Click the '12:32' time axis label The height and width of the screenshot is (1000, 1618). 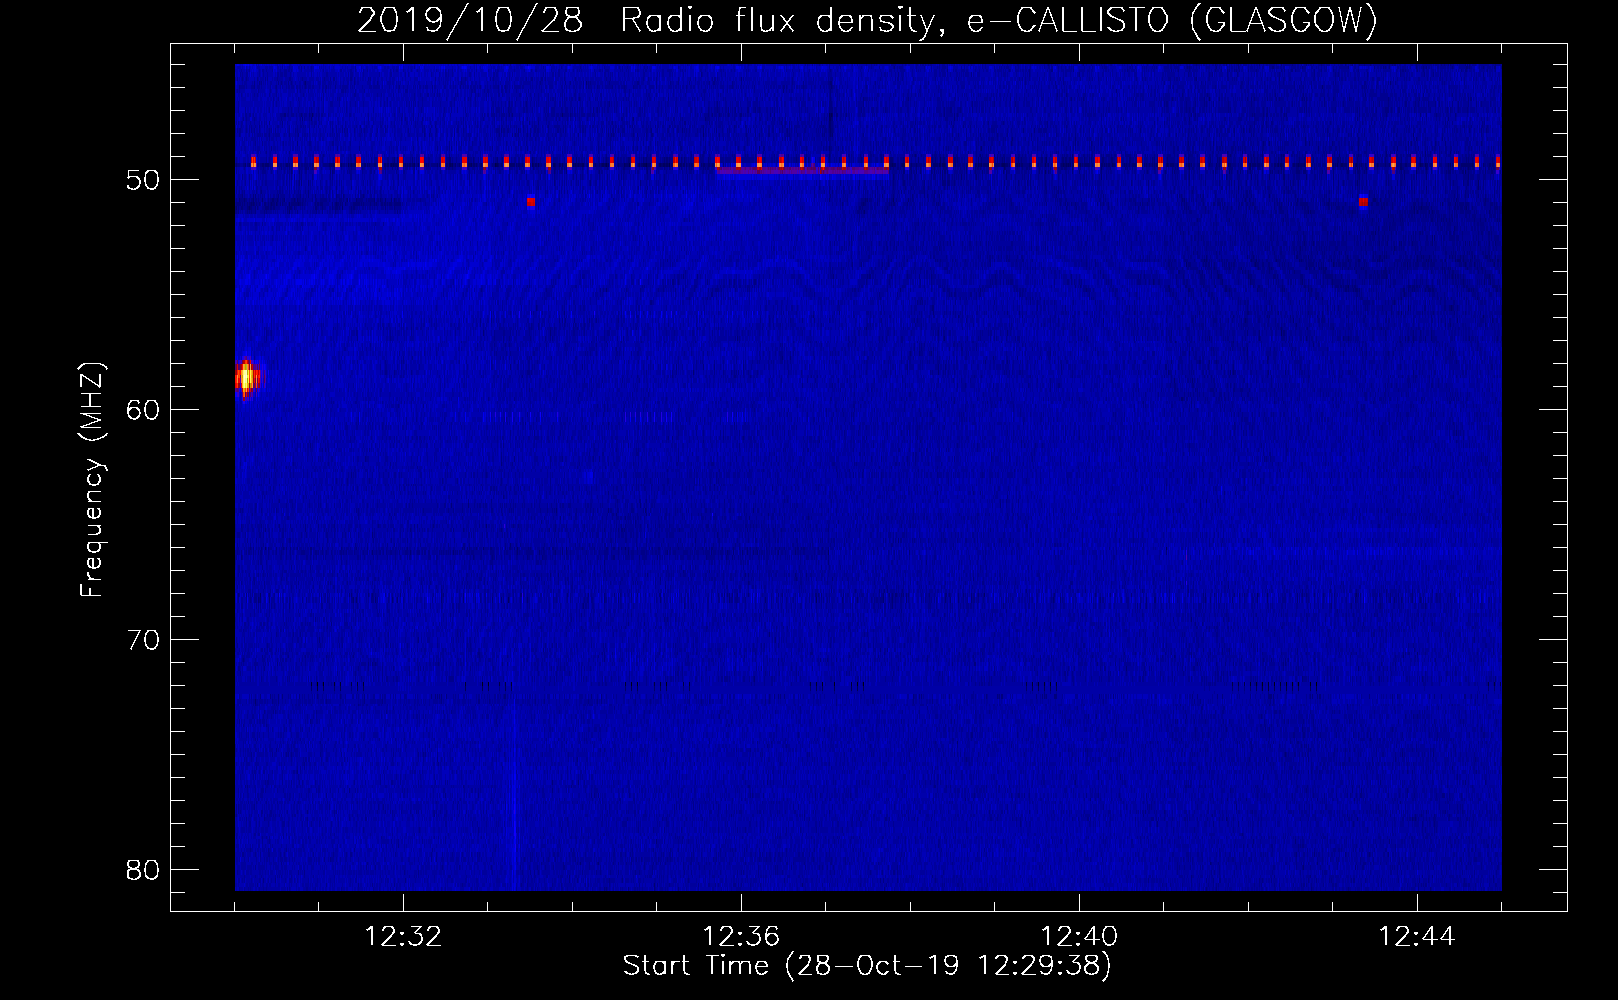pos(403,937)
